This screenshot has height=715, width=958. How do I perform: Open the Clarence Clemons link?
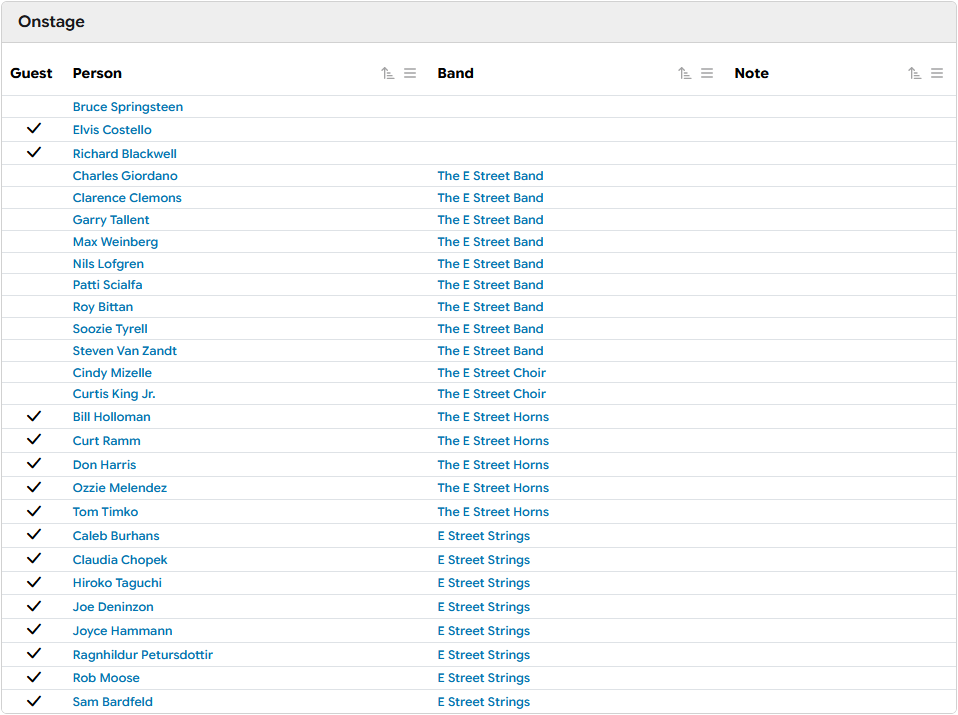pos(127,198)
